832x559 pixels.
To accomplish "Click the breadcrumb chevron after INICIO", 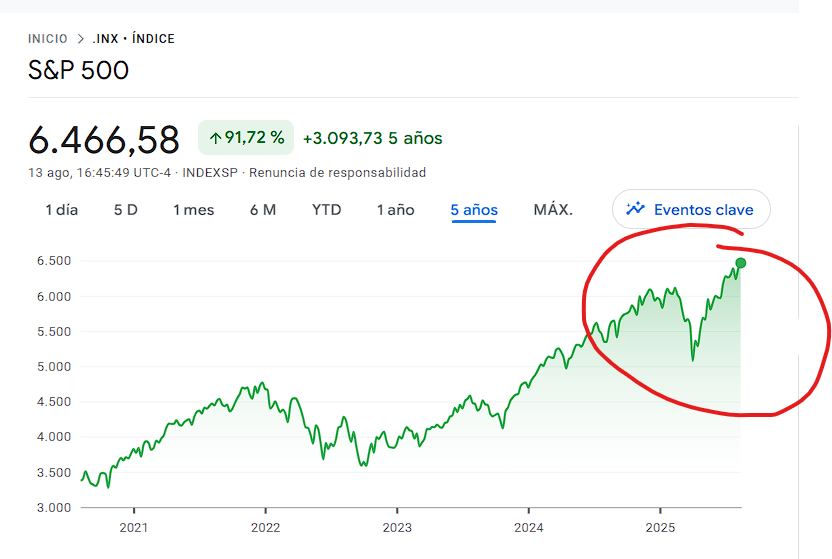I will tap(81, 39).
